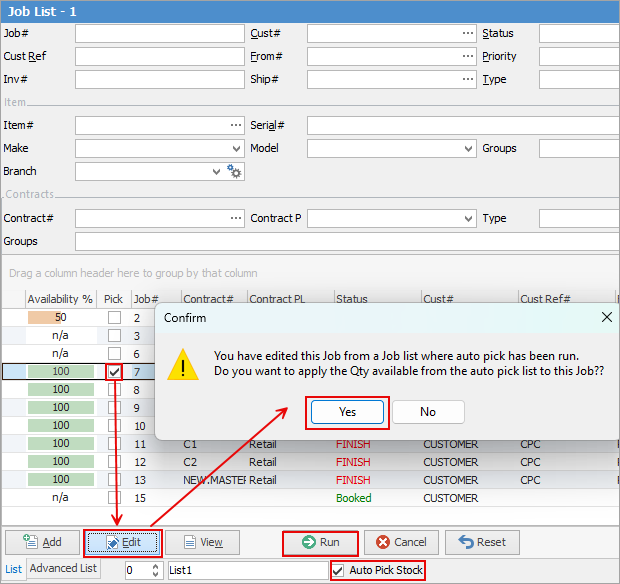620x584 pixels.
Task: Tick the Pick checkbox for job 6
Action: click(114, 353)
